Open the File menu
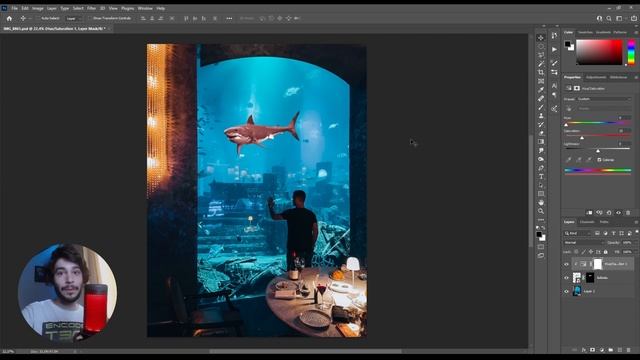 click(14, 8)
